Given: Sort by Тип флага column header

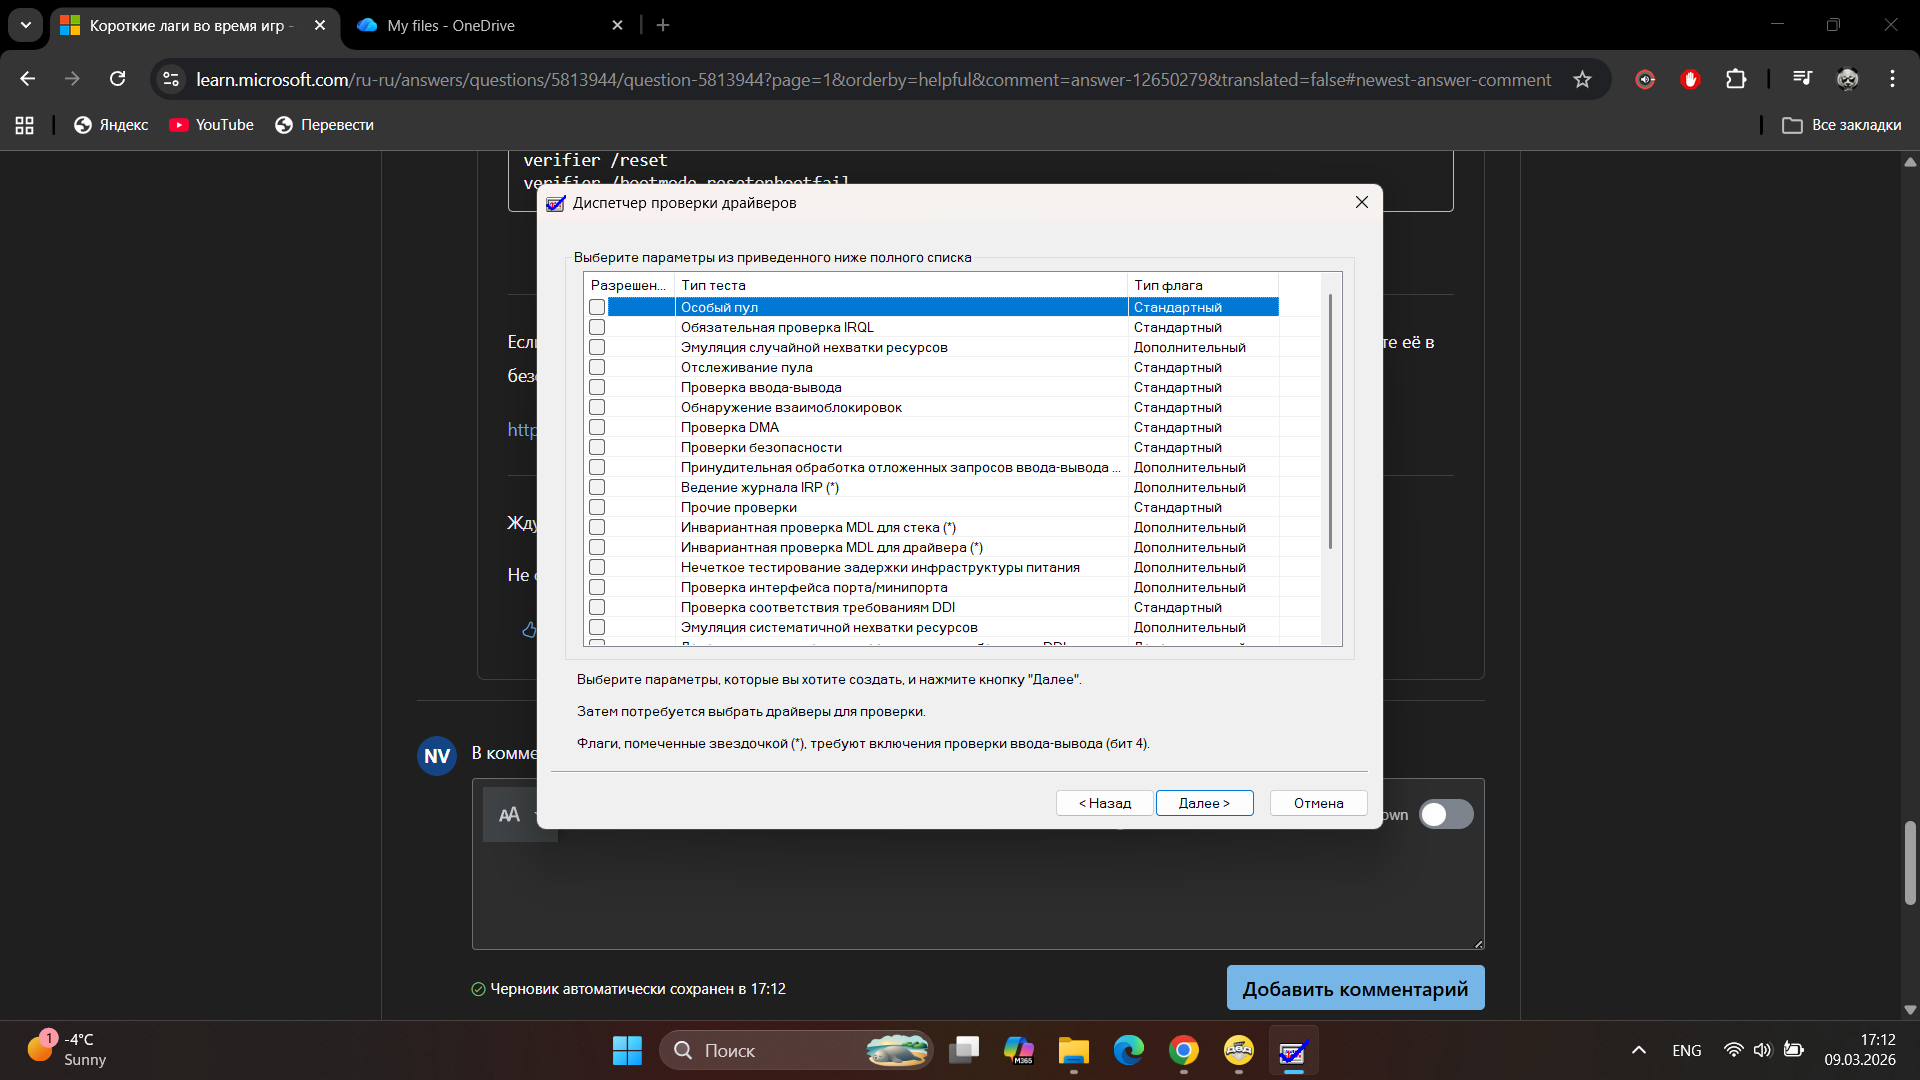Looking at the screenshot, I should [x=1203, y=285].
